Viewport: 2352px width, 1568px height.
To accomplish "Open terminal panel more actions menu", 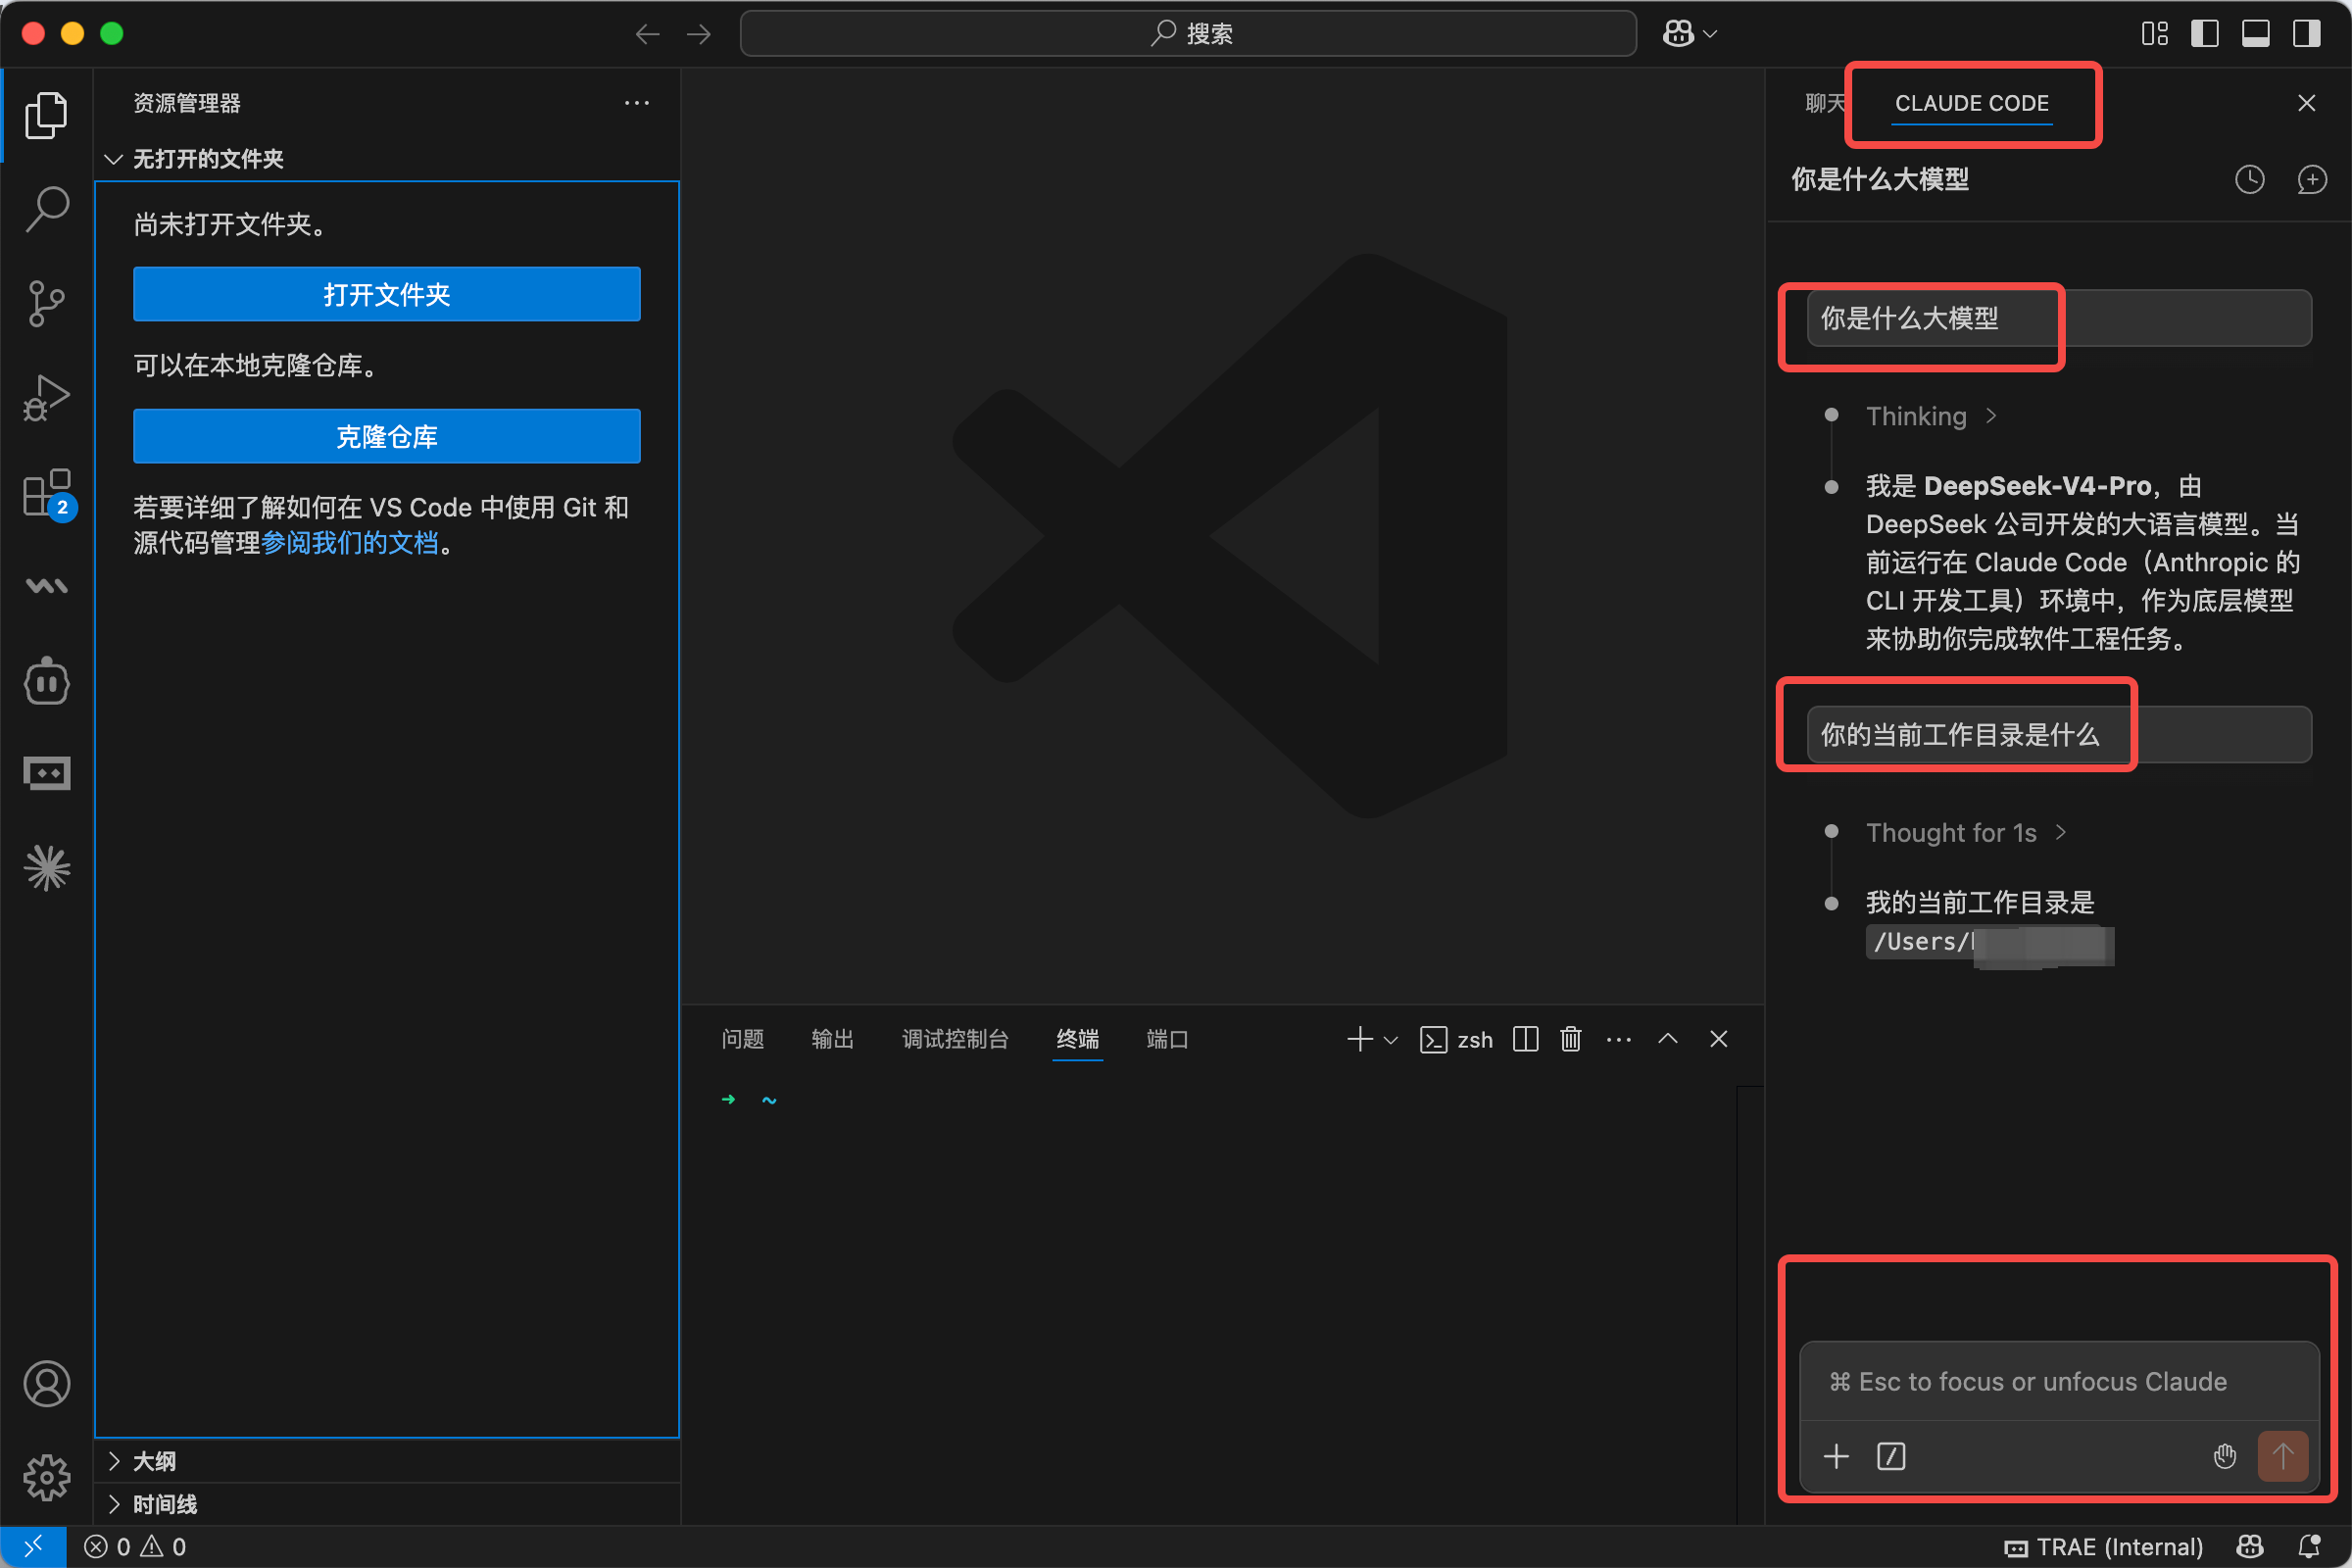I will coord(1619,1040).
